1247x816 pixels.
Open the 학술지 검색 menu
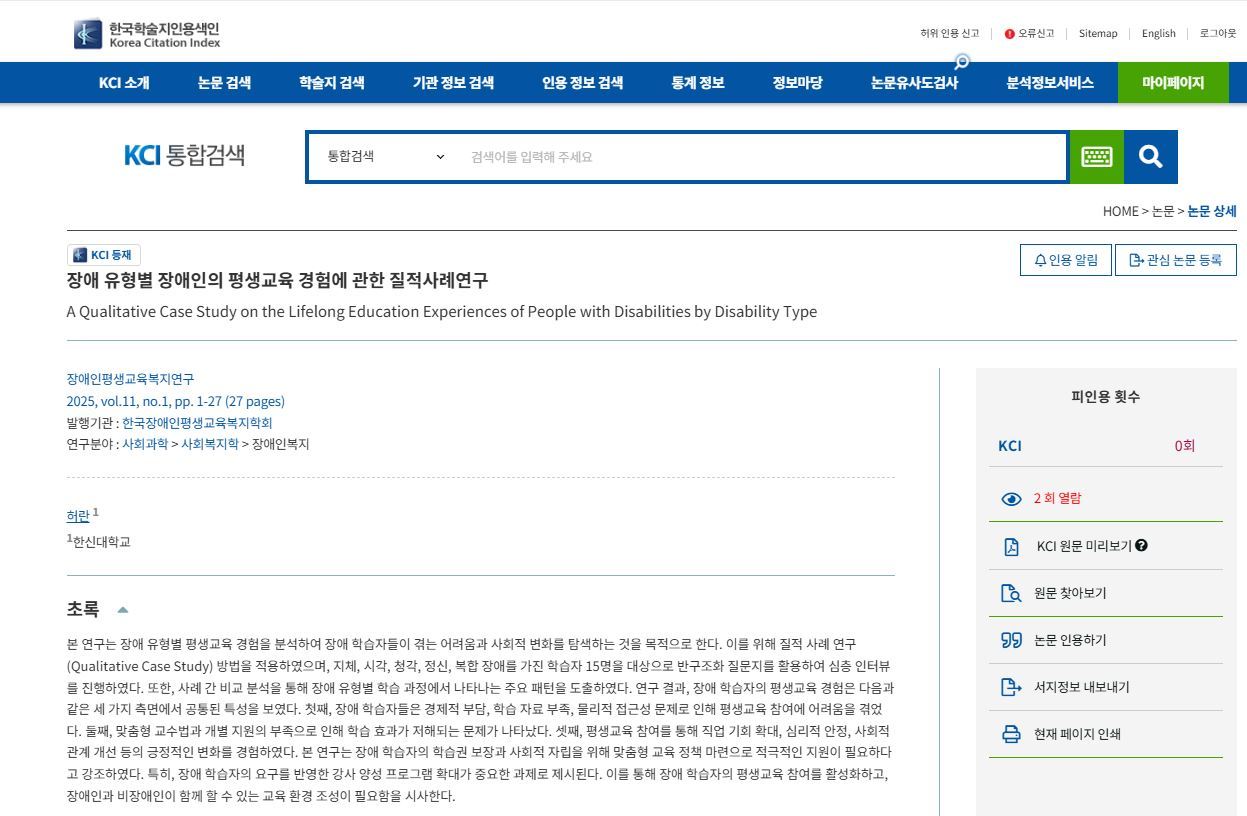332,83
